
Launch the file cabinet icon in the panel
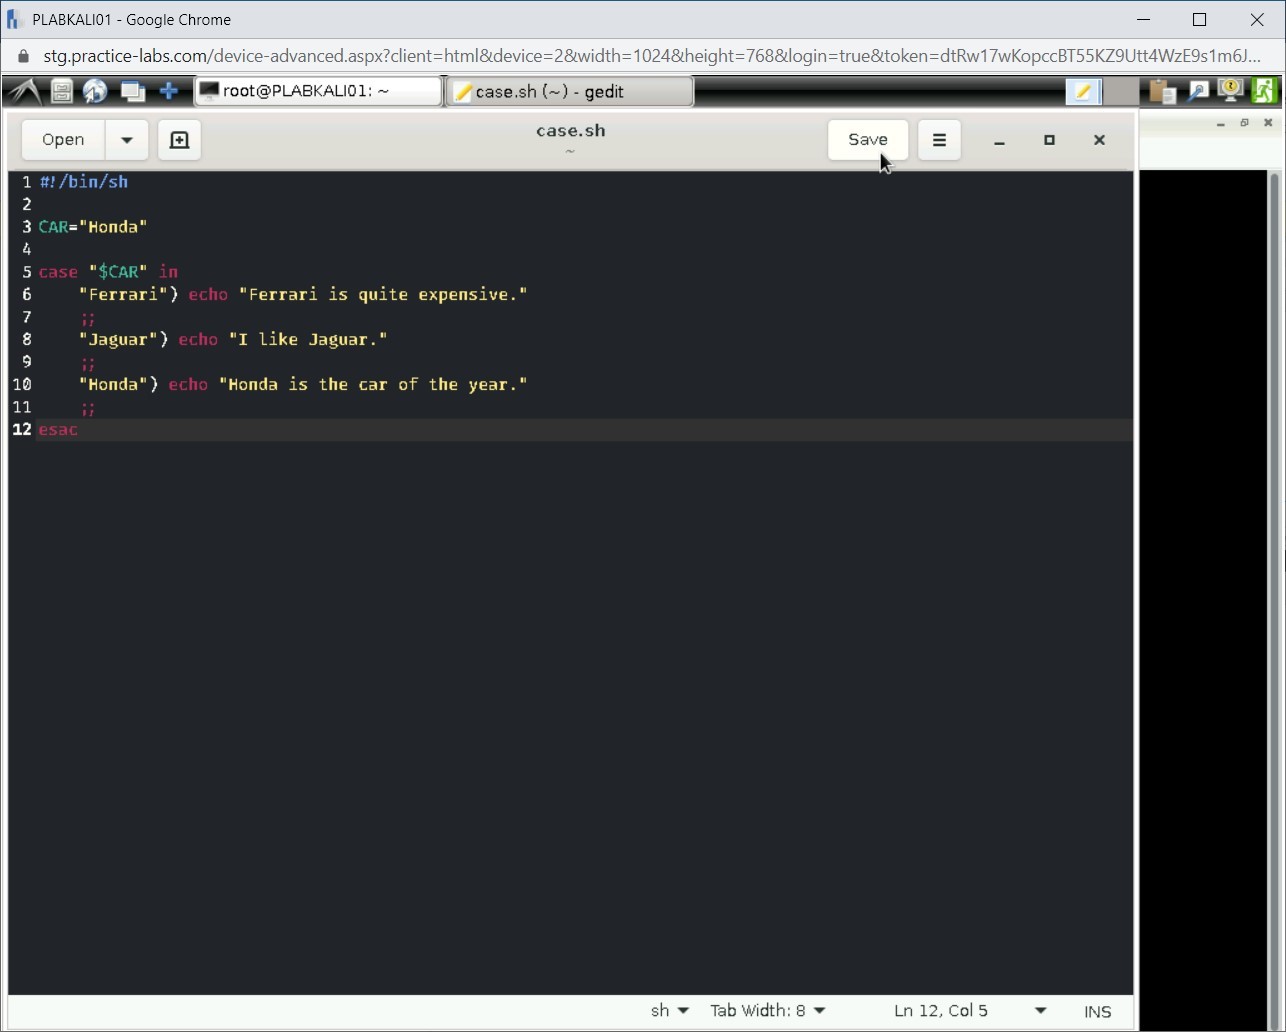pos(62,91)
